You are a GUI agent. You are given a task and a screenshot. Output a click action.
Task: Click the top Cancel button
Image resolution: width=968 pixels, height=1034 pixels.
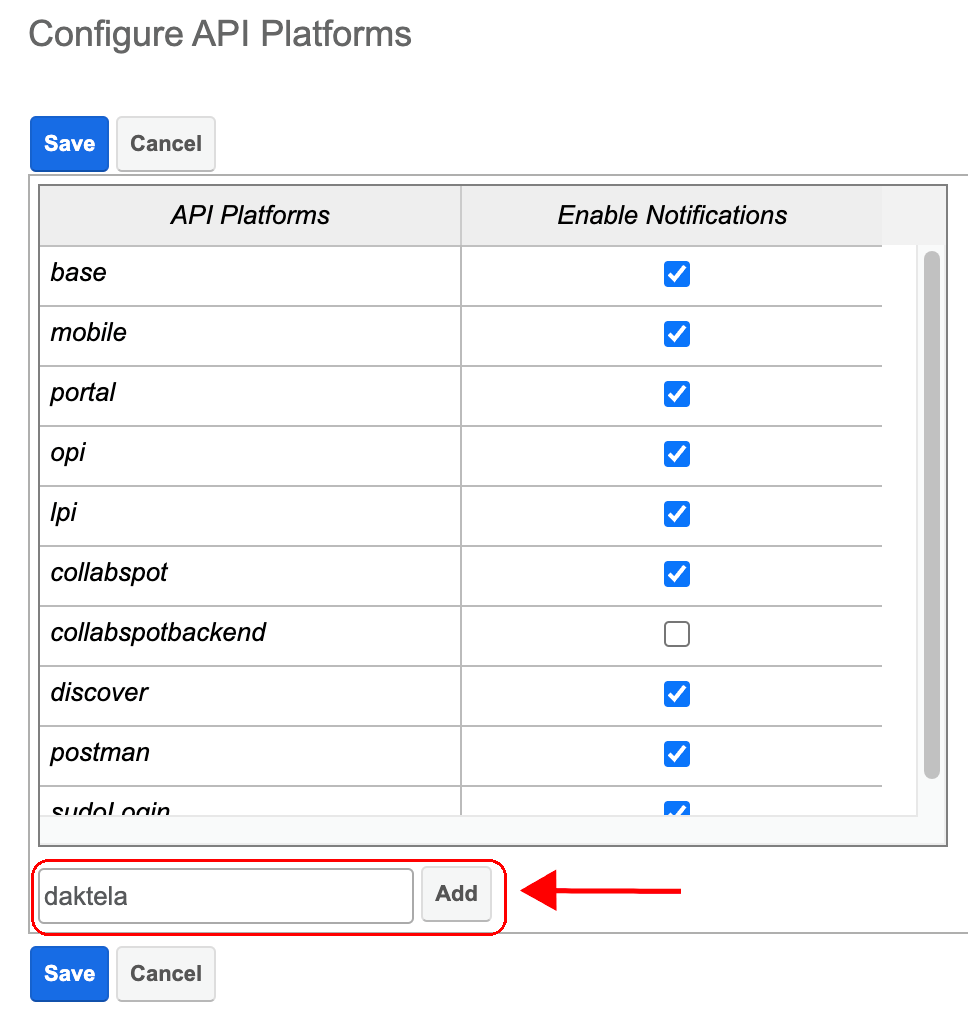point(165,144)
